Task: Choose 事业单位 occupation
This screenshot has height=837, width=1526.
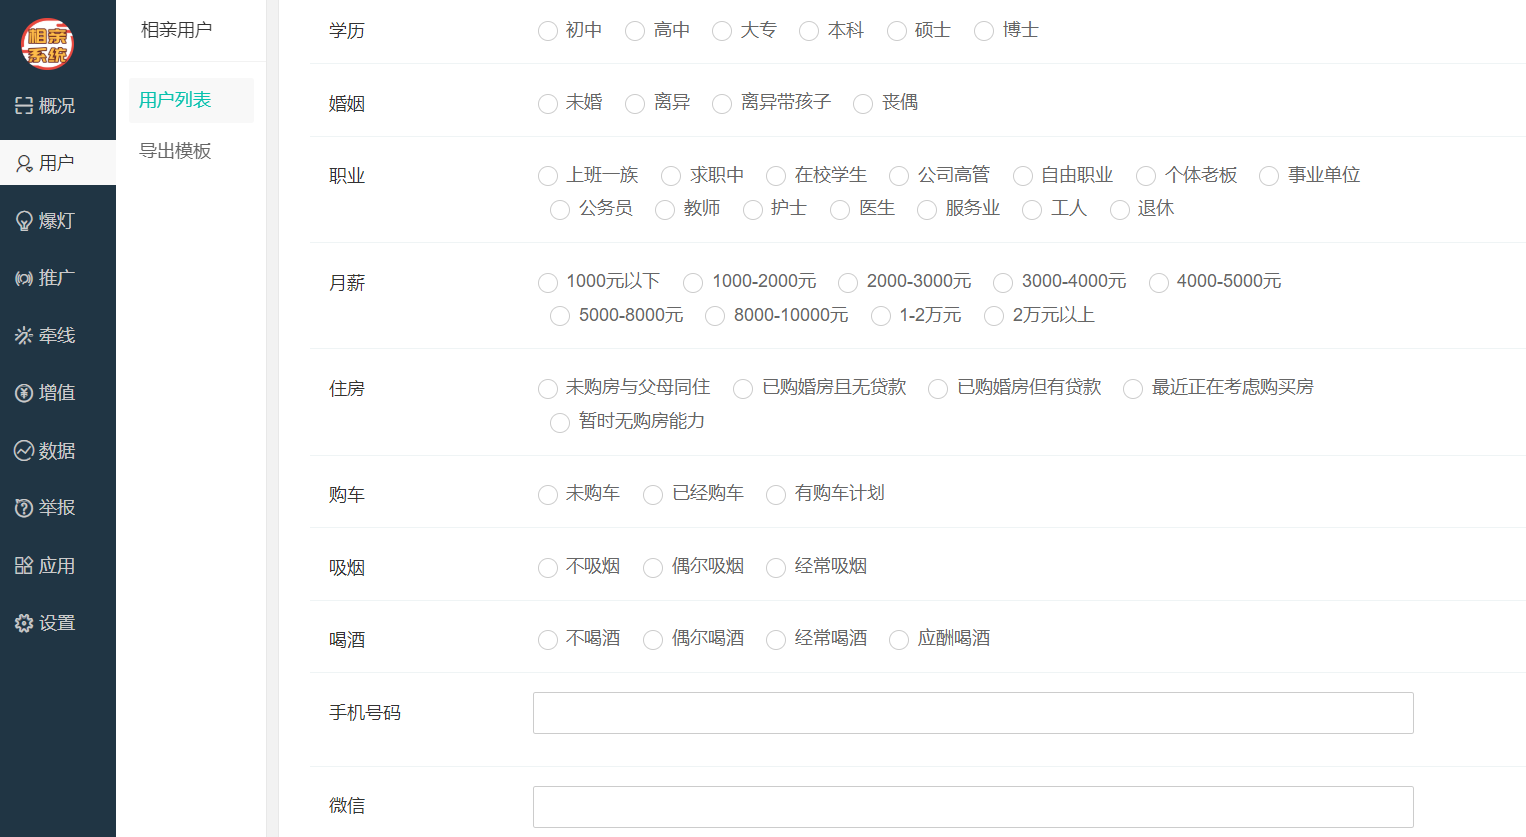Action: point(1269,176)
